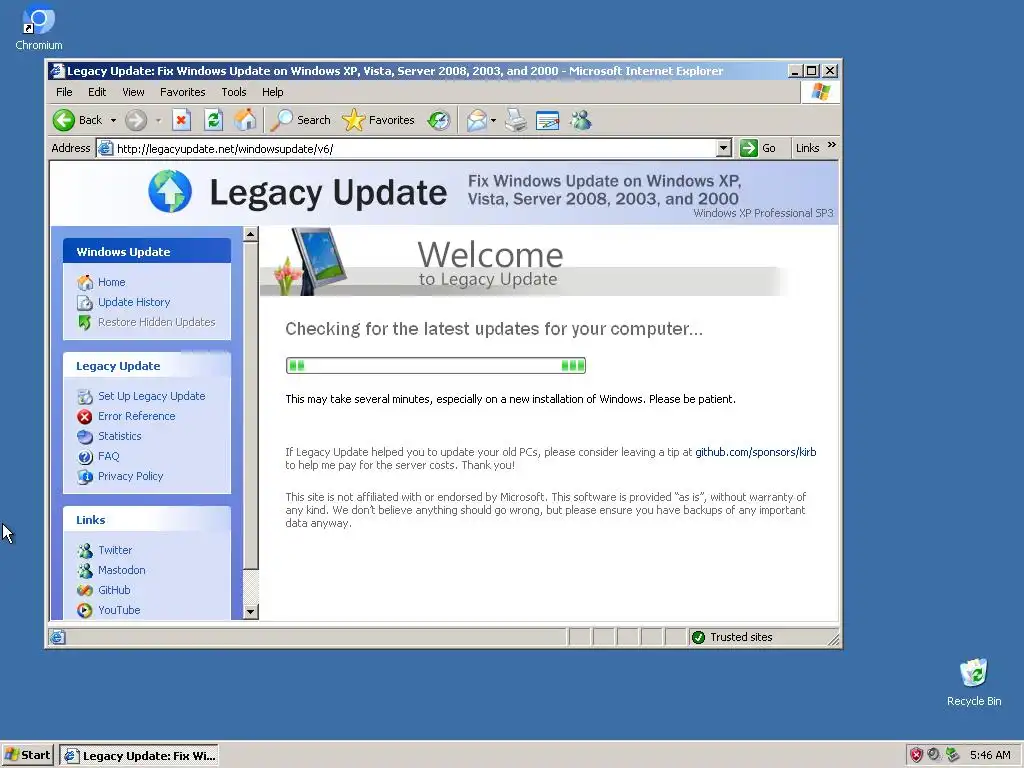Screen dimensions: 1024x768
Task: Open Messenger people icon
Action: [x=580, y=120]
